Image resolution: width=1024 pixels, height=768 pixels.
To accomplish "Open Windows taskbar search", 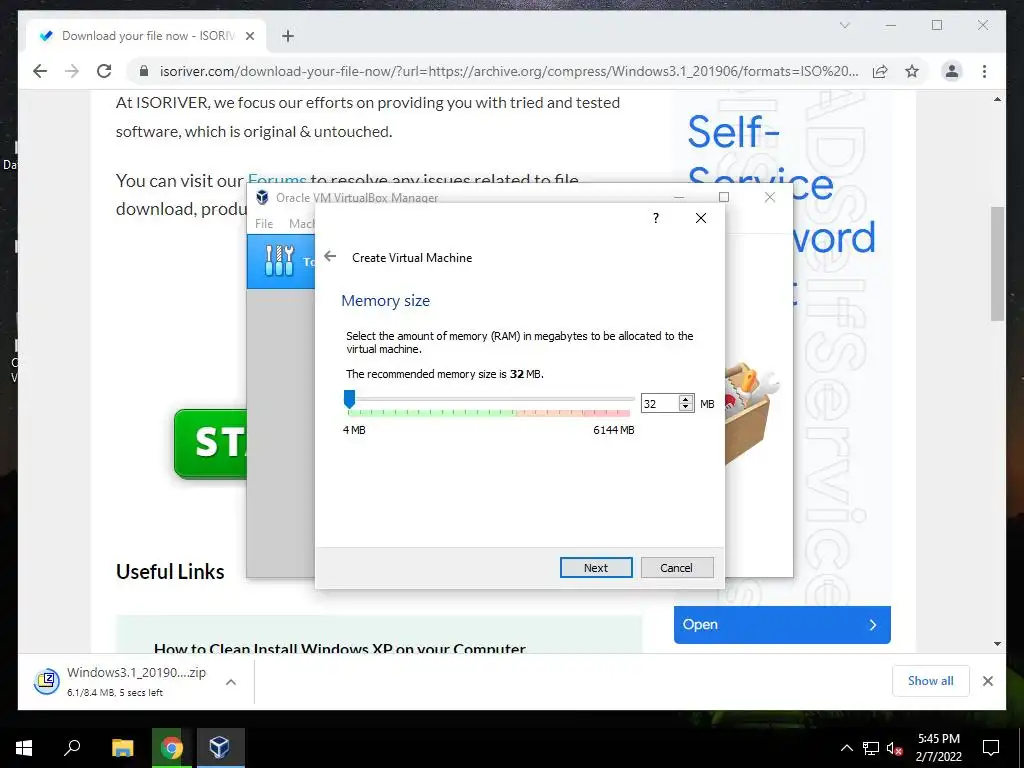I will tap(72, 748).
